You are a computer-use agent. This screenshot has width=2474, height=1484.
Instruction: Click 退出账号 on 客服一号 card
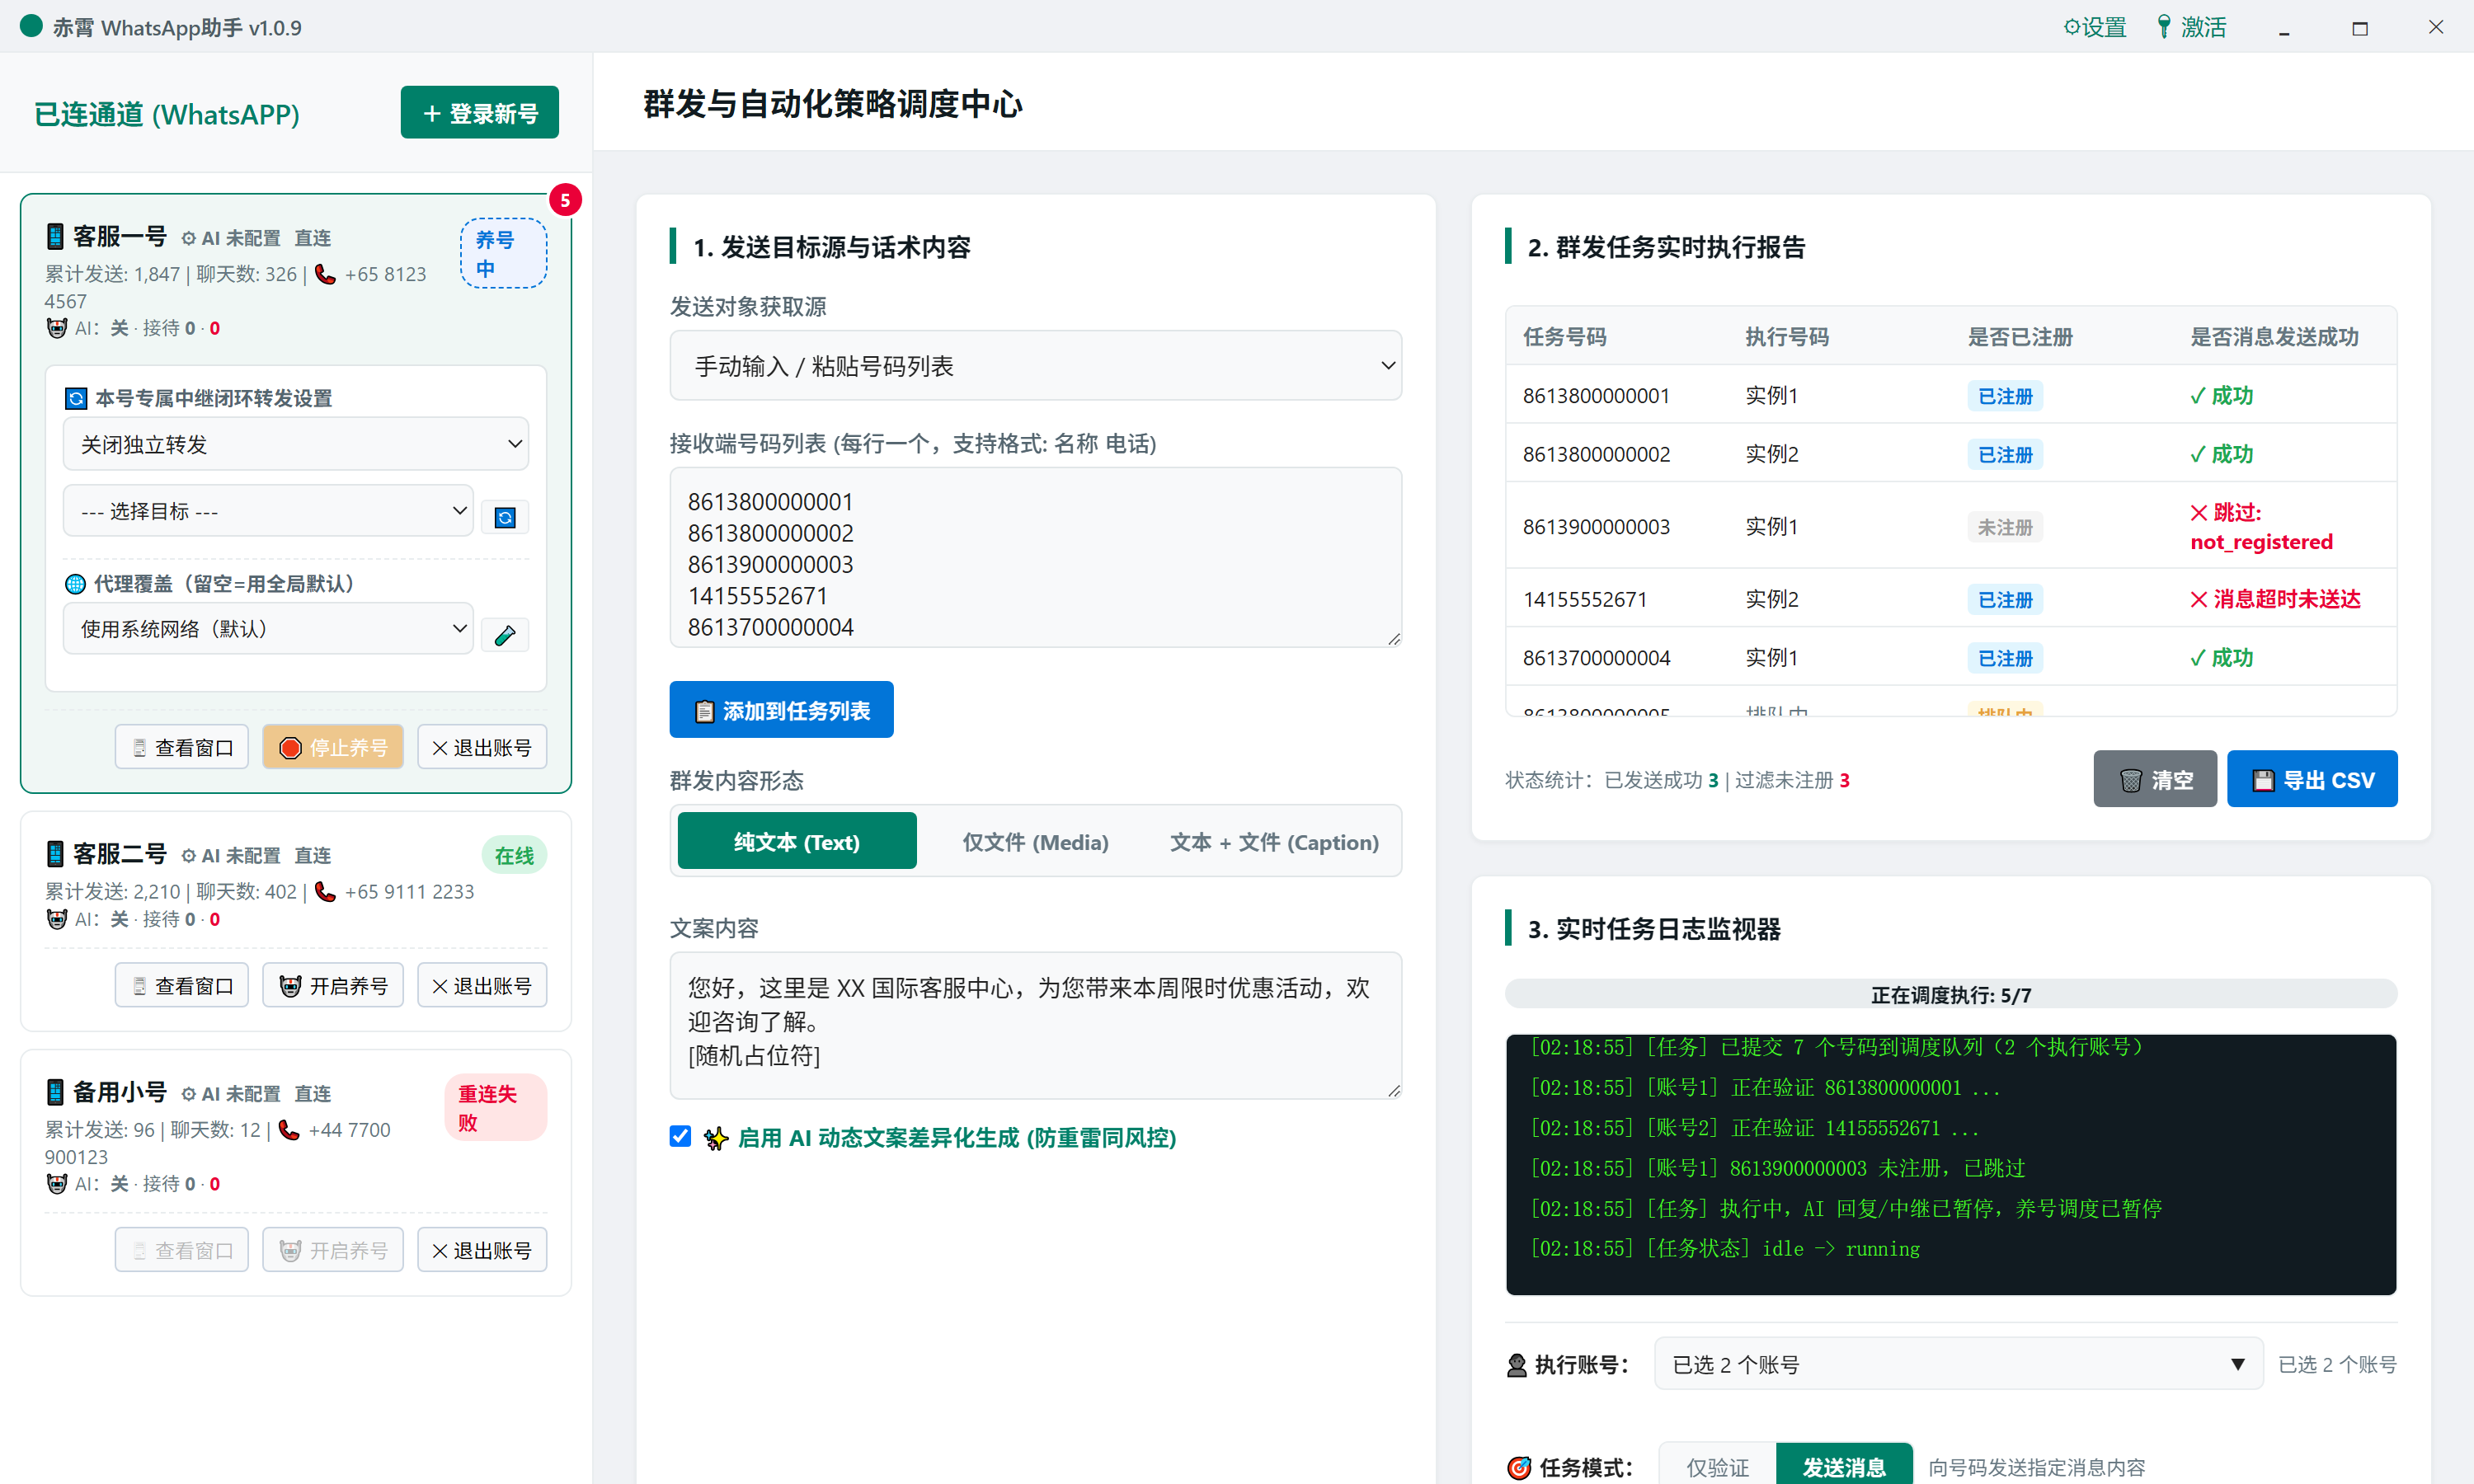tap(482, 747)
